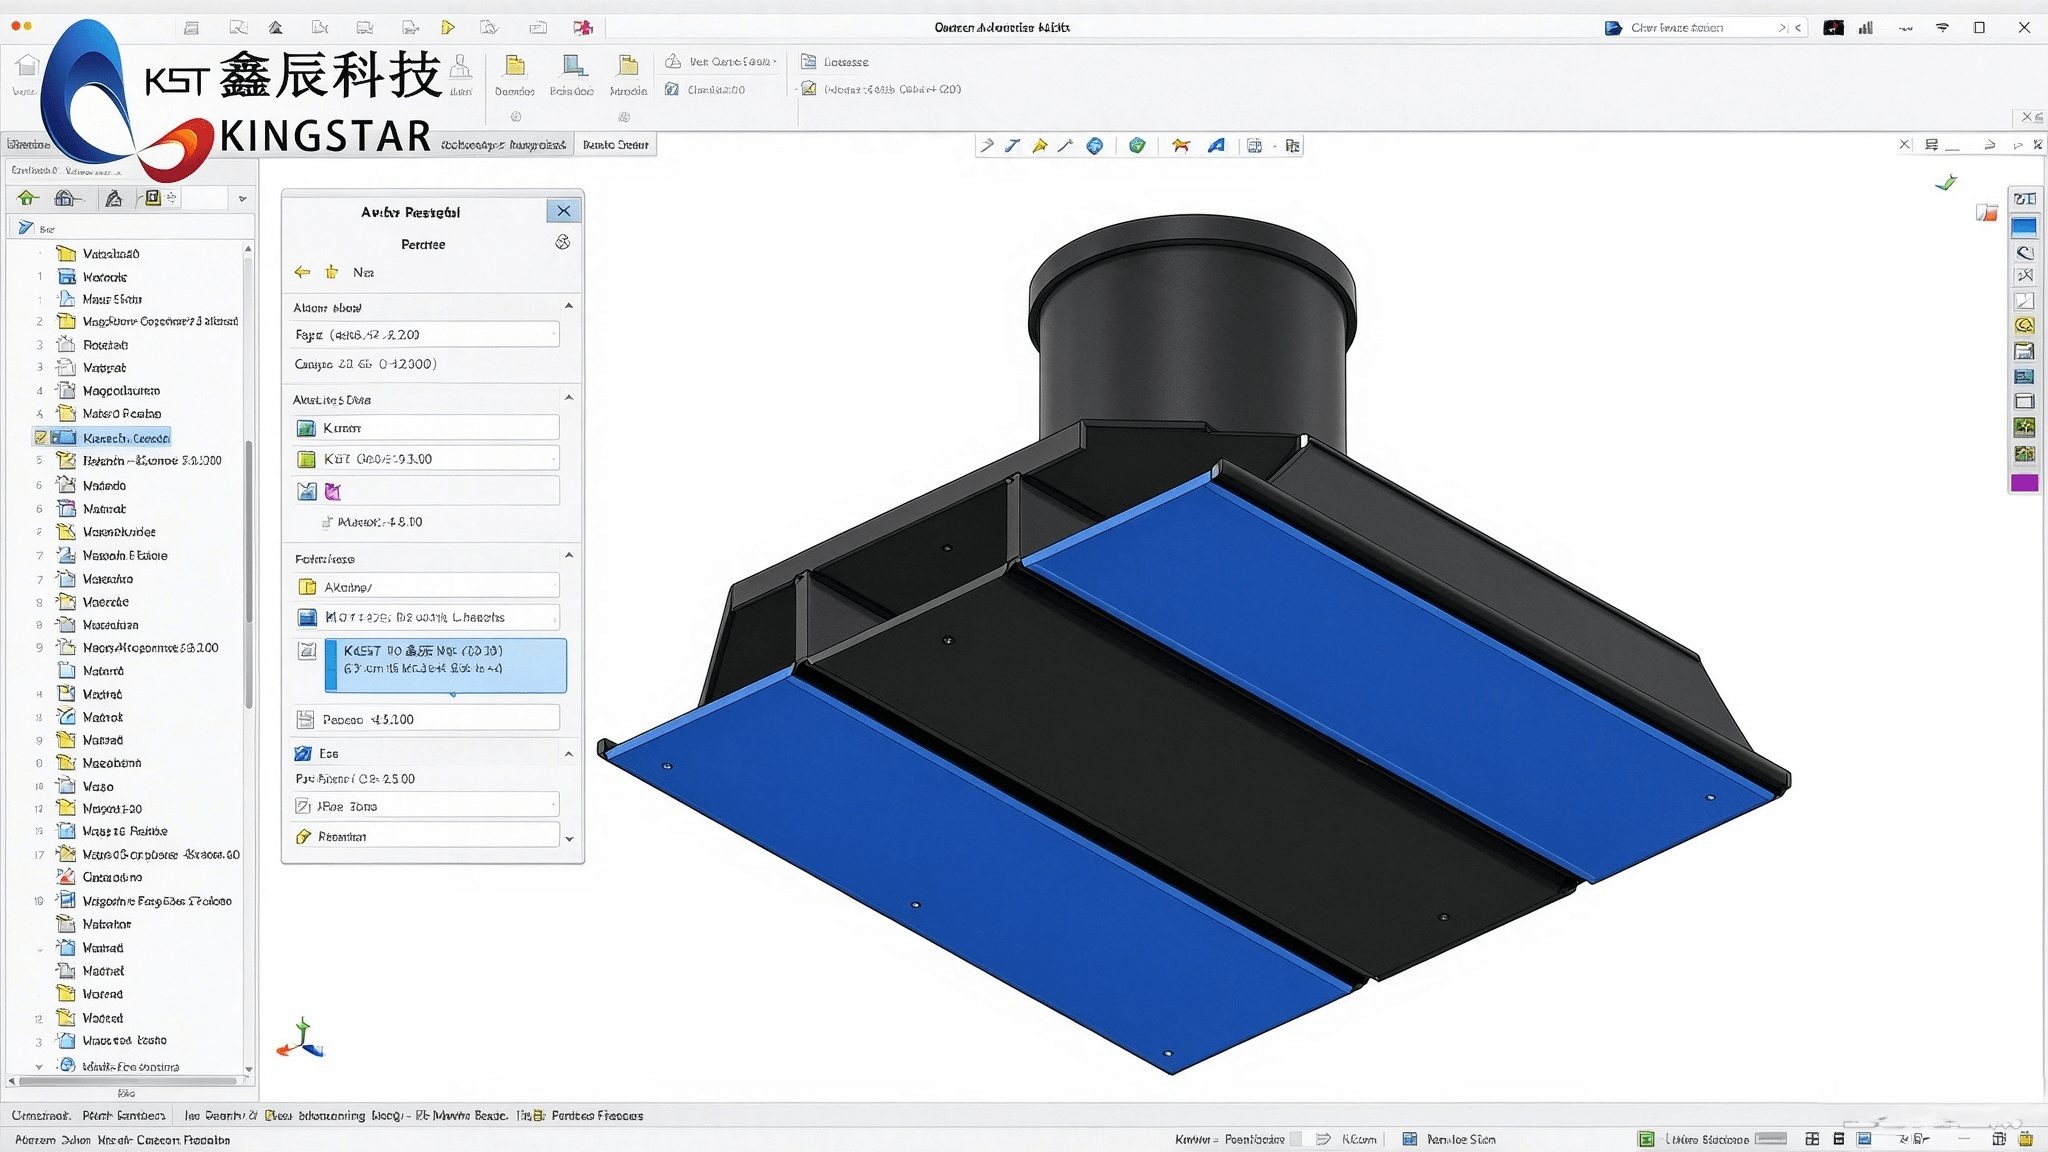Screen dimensions: 2048x1152
Task: Select the 'Nadedo' tree item
Action: point(104,486)
